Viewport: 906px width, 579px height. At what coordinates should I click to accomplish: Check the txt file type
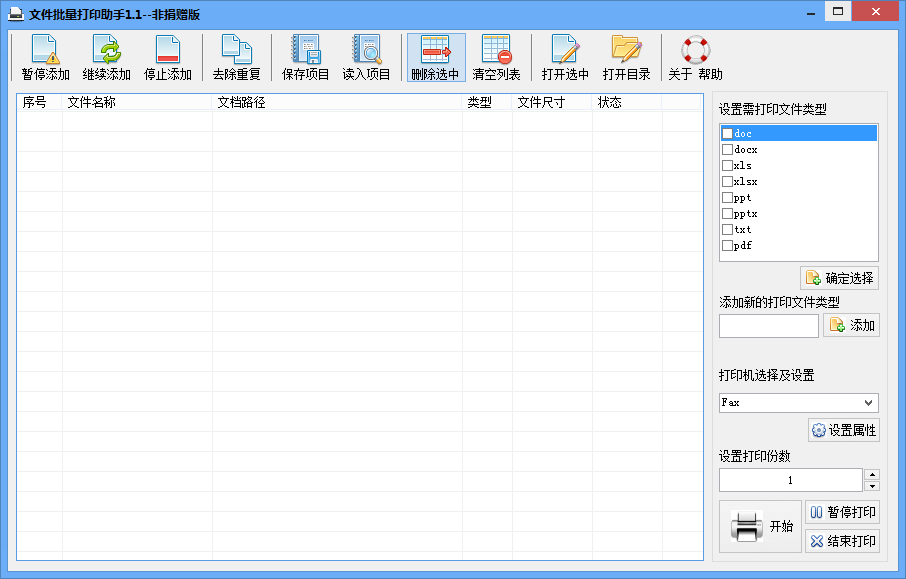click(727, 229)
